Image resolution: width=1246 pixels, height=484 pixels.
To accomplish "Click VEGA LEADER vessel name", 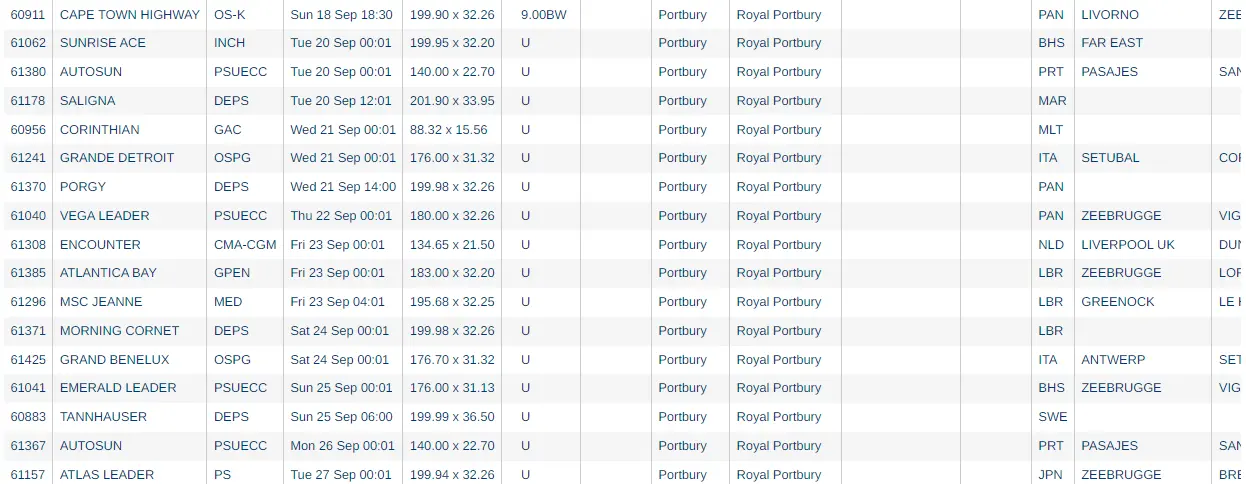I will [105, 216].
